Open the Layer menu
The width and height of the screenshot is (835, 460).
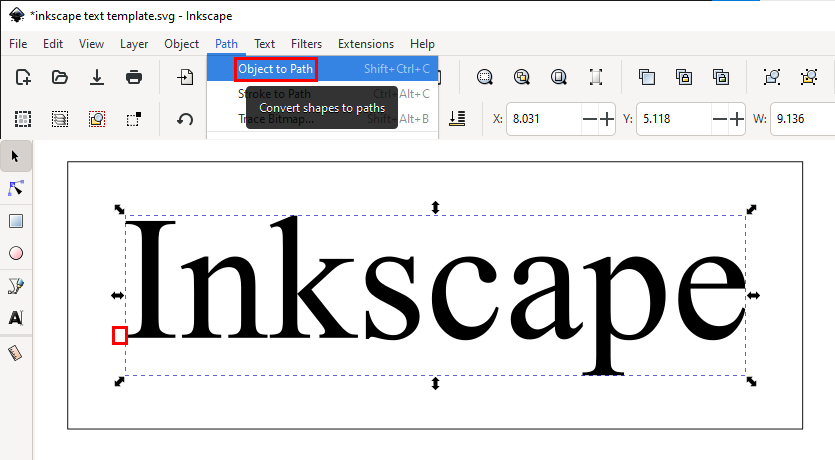pos(134,44)
